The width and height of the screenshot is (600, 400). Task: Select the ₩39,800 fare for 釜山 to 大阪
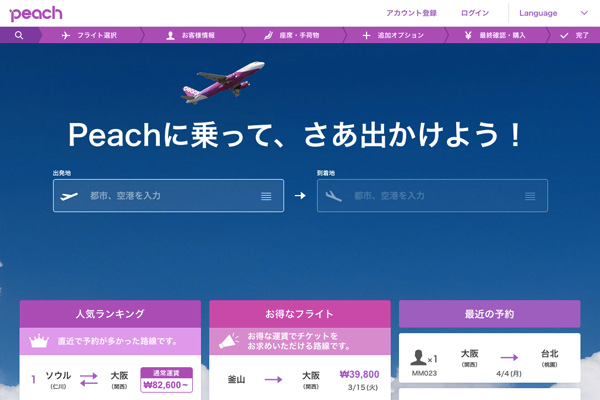359,374
